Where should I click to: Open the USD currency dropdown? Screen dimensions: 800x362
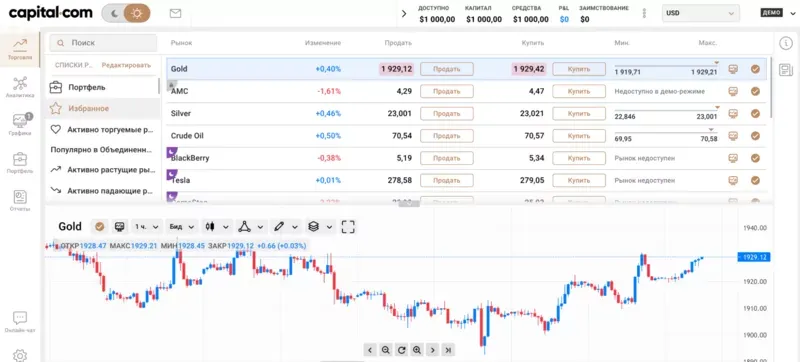pos(701,13)
